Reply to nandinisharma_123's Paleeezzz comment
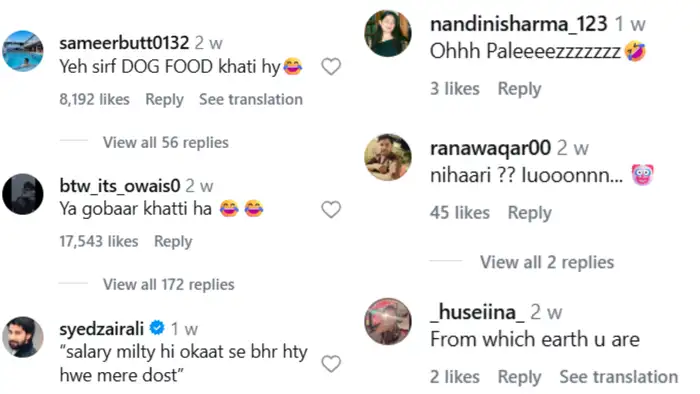 click(x=519, y=89)
